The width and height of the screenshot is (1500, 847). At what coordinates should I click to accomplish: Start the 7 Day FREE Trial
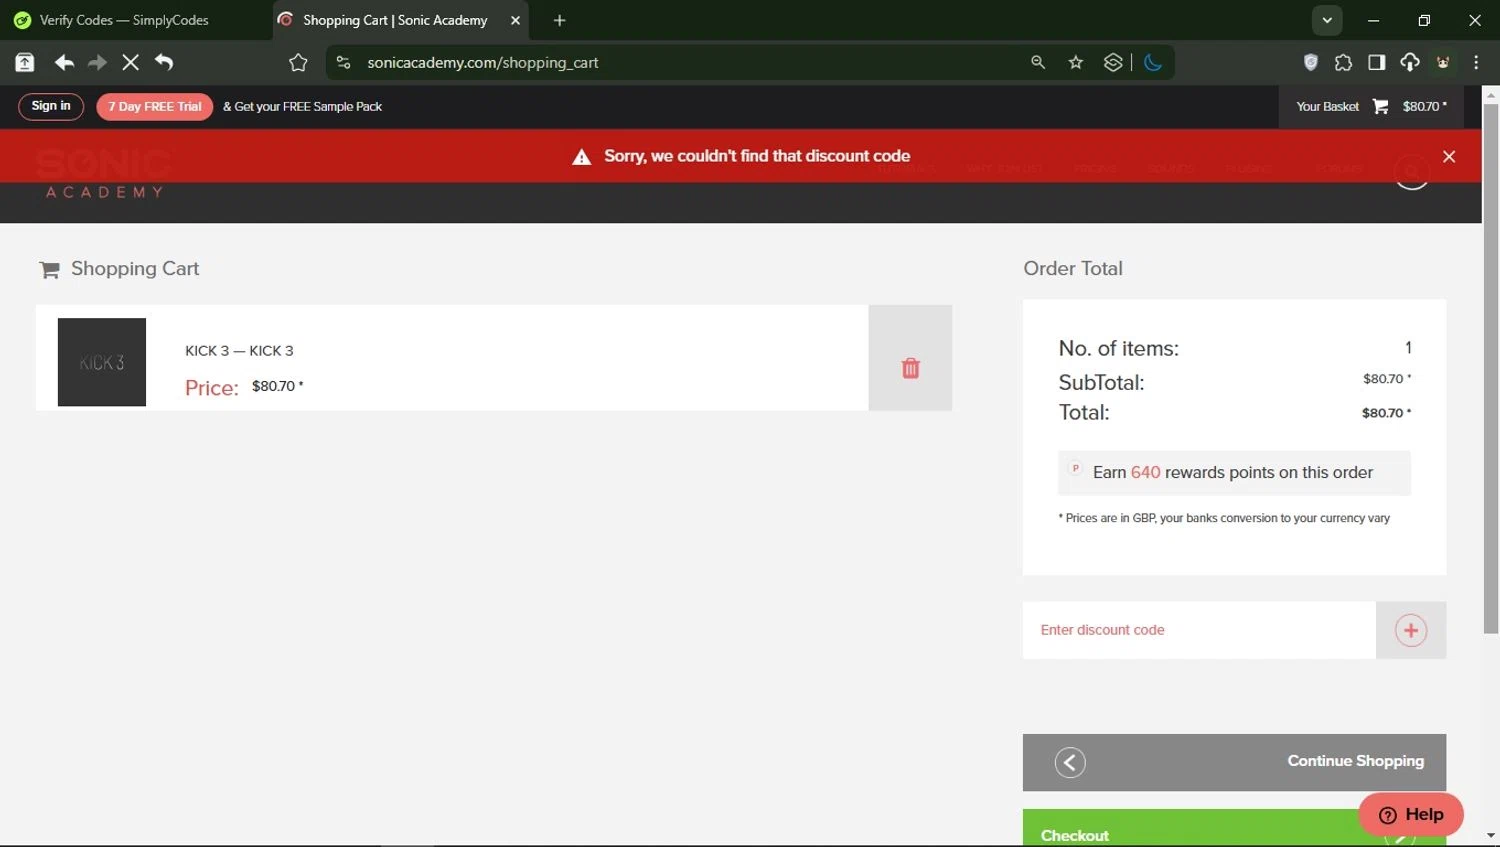pos(155,106)
